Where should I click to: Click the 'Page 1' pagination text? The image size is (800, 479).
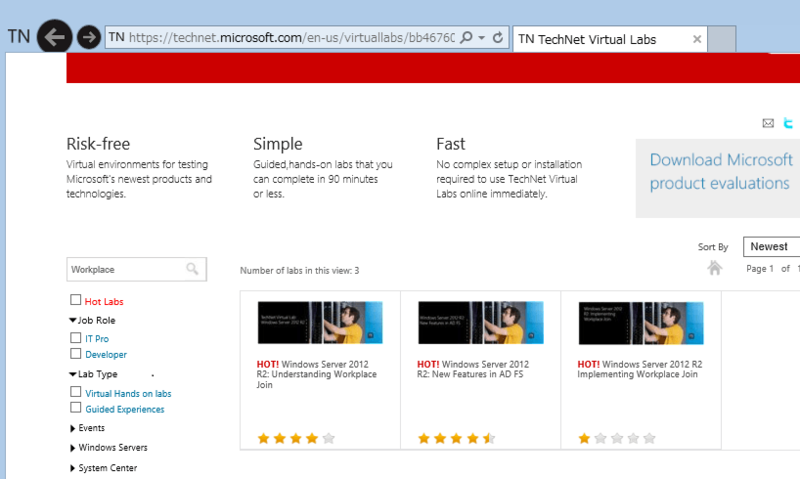point(760,268)
